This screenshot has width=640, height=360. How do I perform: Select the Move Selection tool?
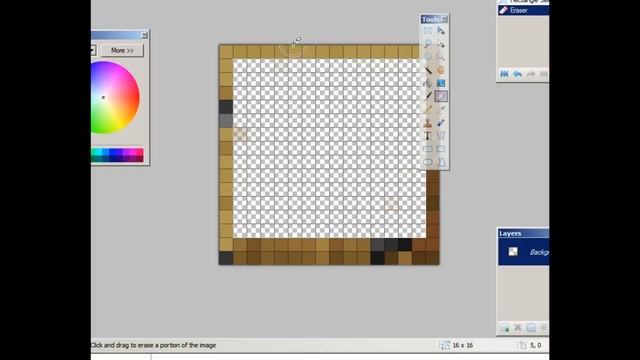tap(441, 44)
